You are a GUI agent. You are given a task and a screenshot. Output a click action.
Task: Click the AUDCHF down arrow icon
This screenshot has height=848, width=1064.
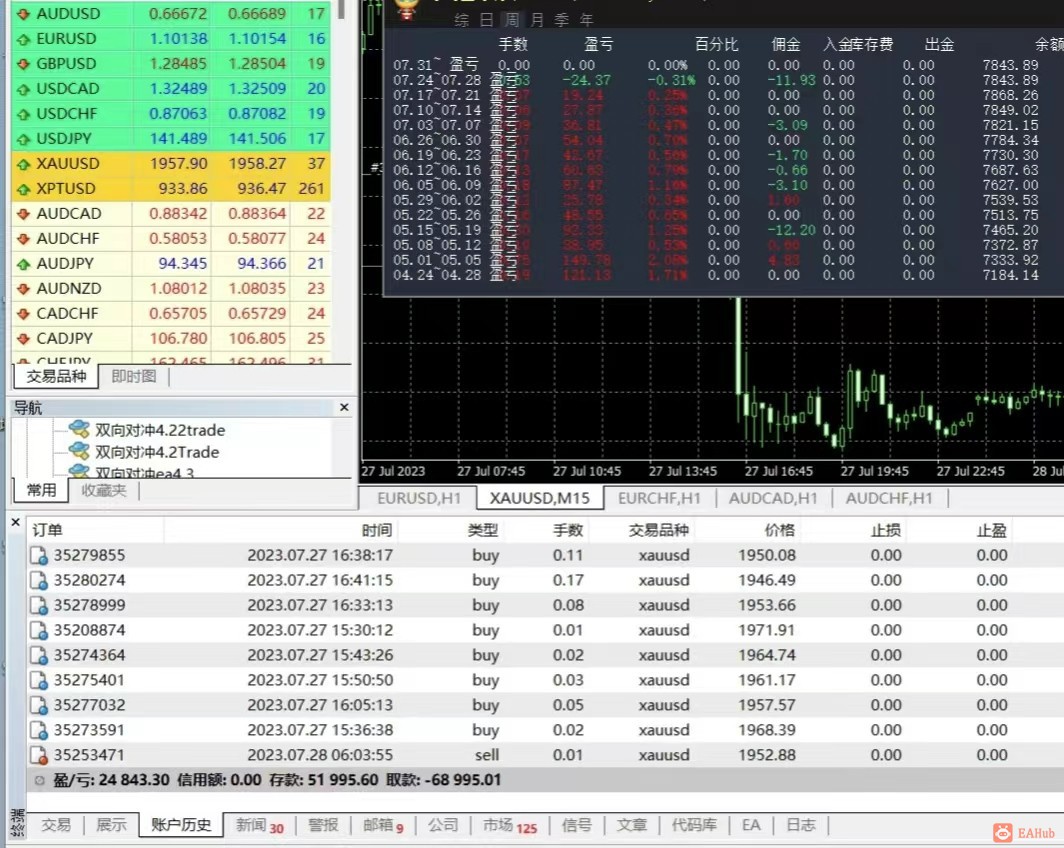pos(24,239)
